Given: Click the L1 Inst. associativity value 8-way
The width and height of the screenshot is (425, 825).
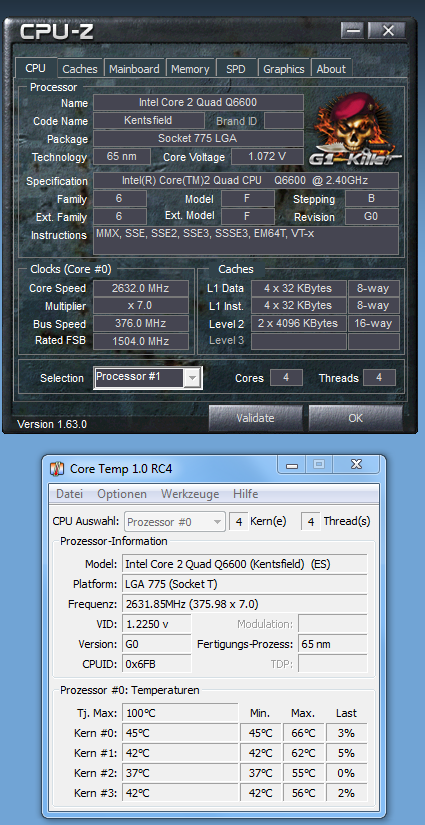Looking at the screenshot, I should (373, 306).
